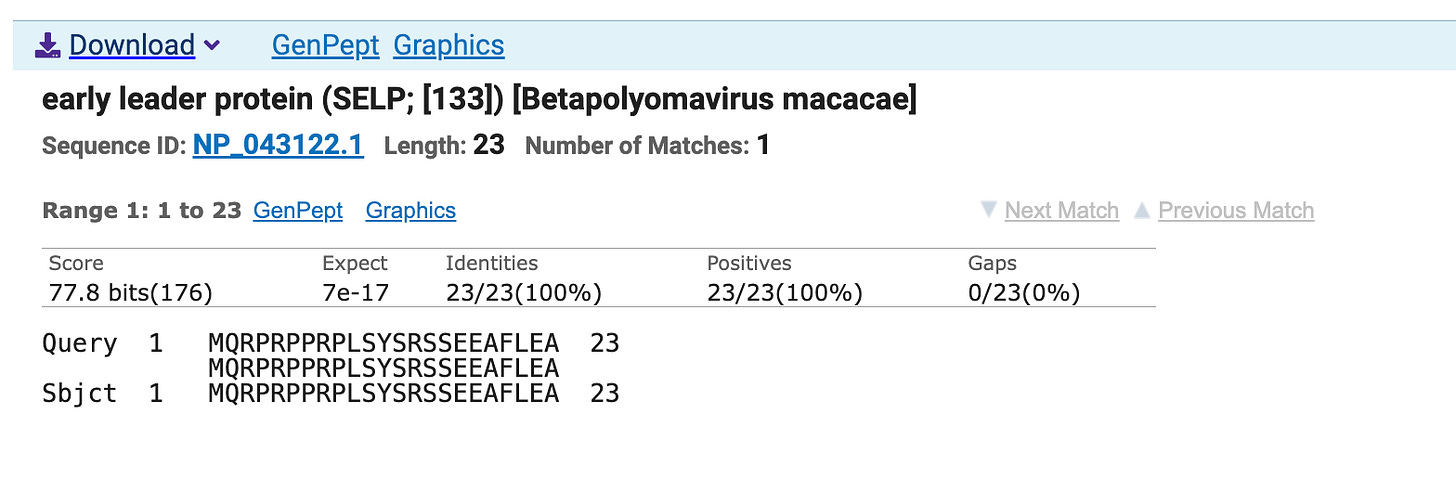The width and height of the screenshot is (1456, 477).
Task: Open Graphics link beside Range 1
Action: 410,211
